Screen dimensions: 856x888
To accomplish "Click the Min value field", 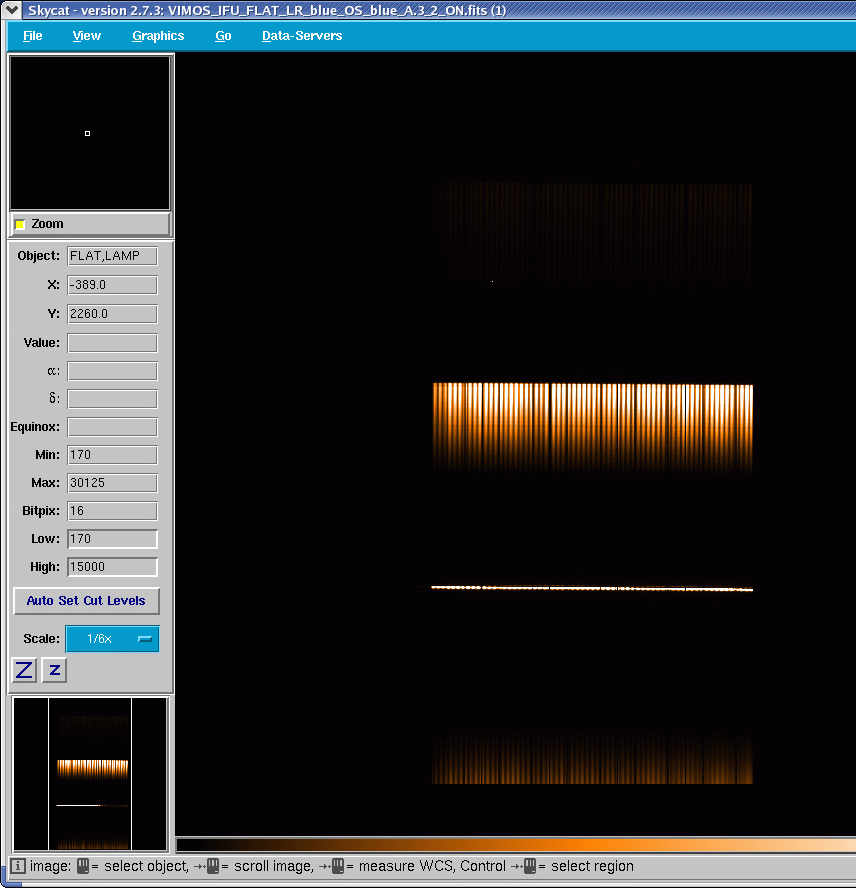I will tap(112, 455).
